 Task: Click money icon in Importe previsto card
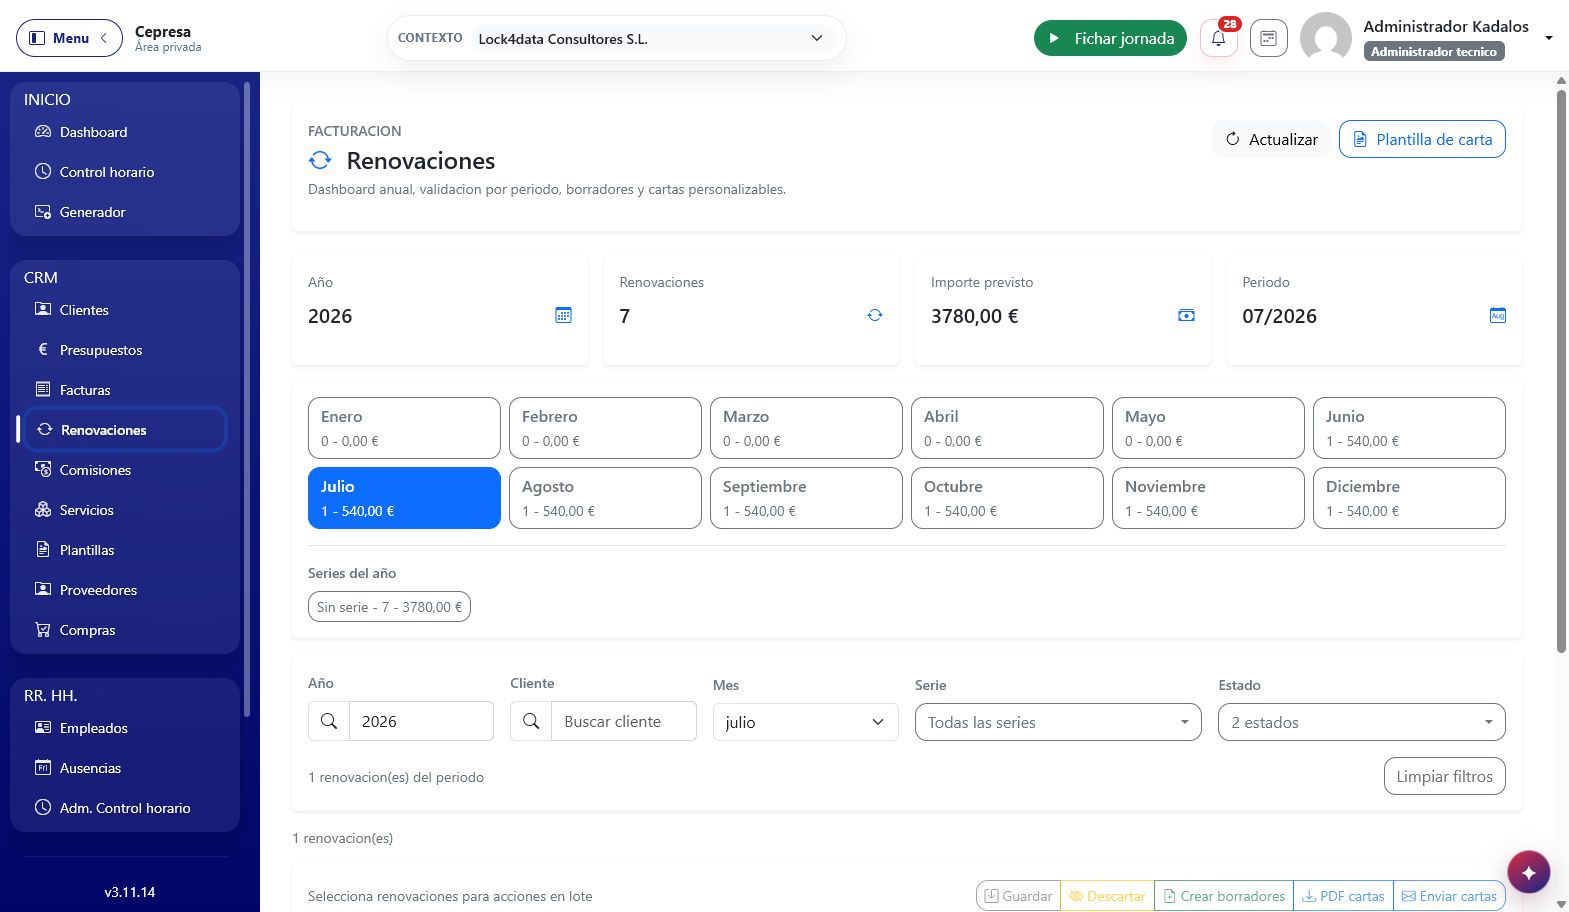tap(1186, 315)
